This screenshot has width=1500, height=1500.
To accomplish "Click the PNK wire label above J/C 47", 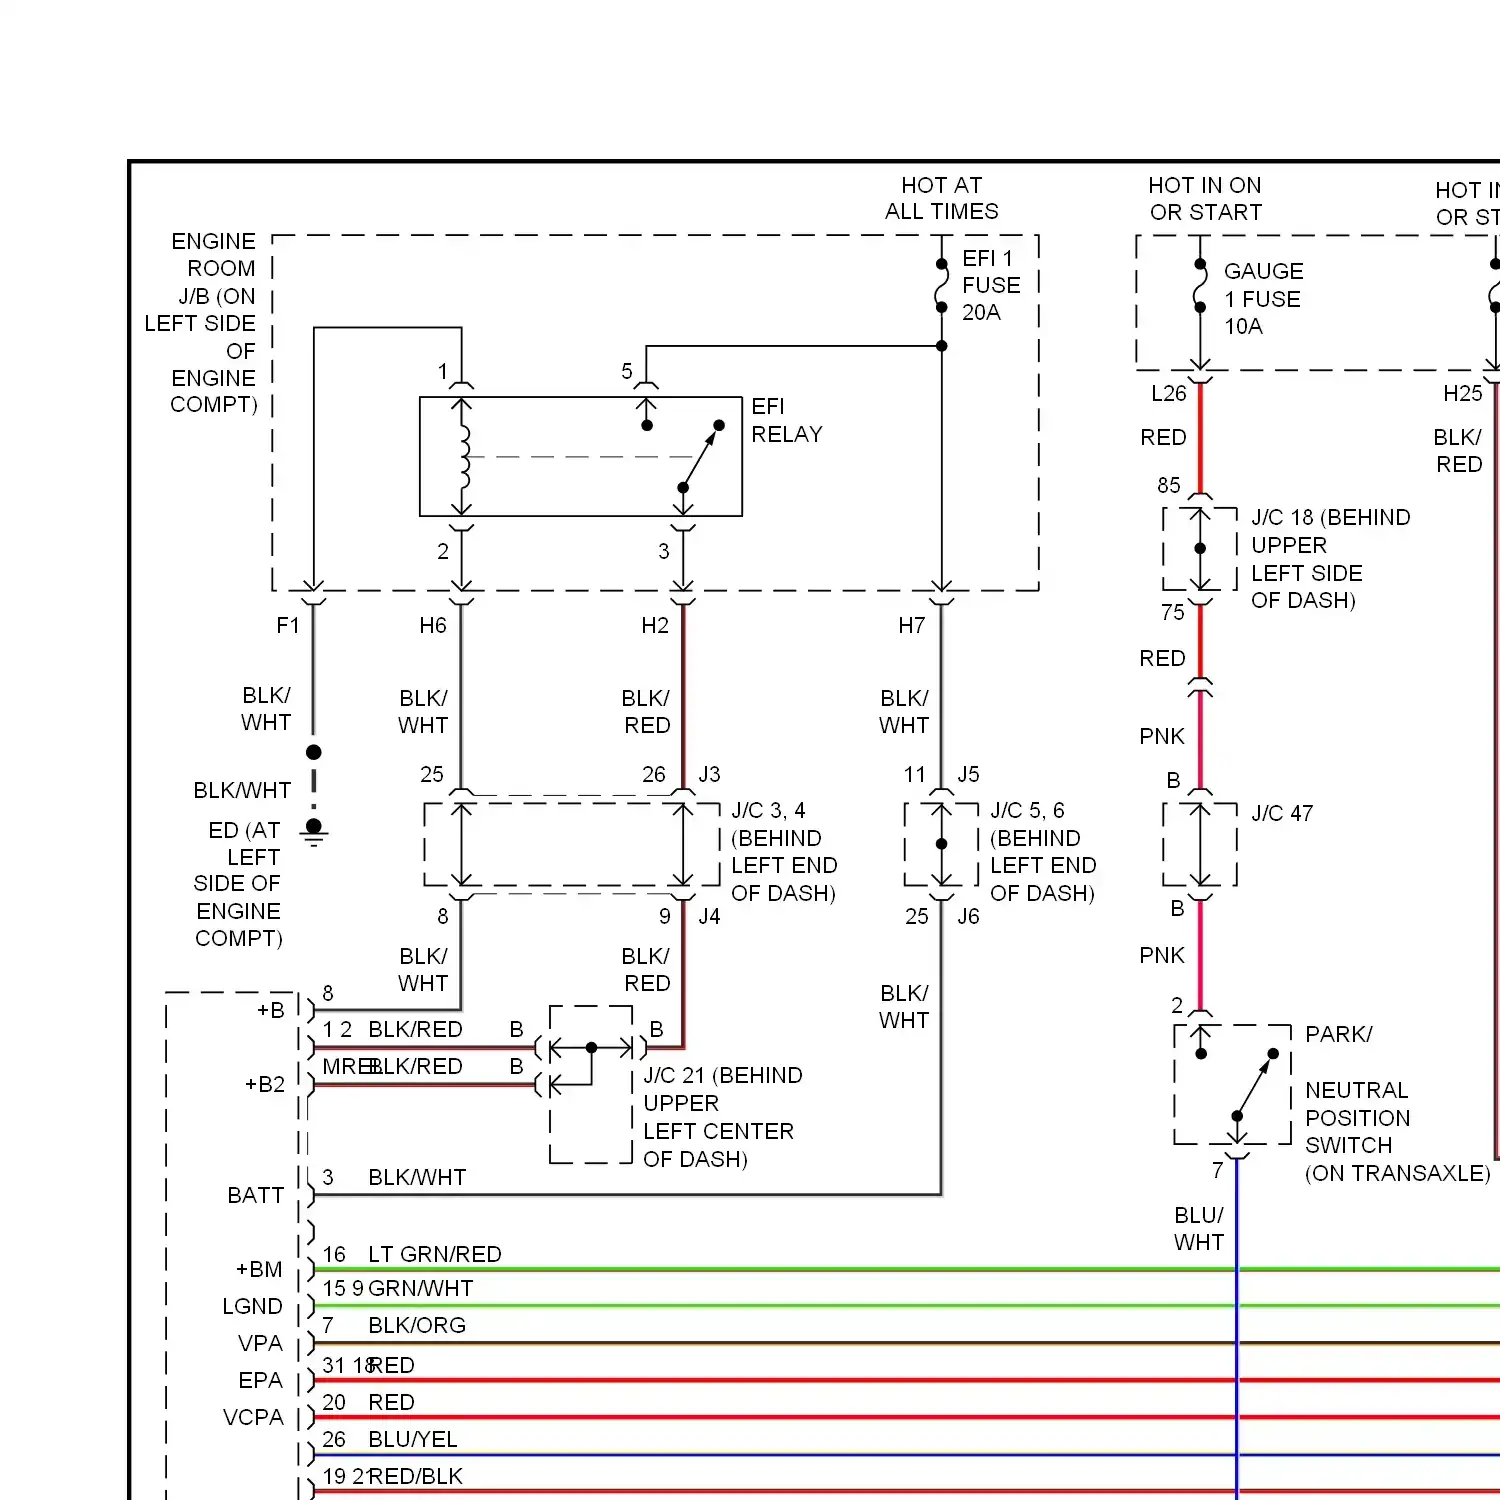I will coord(1162,736).
